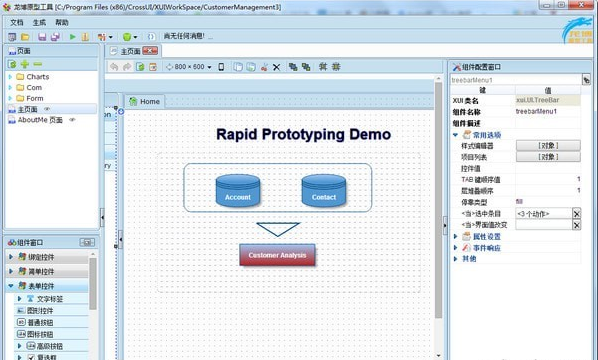This screenshot has width=598, height=360.
Task: Click the Customer Analysis button
Action: (277, 255)
